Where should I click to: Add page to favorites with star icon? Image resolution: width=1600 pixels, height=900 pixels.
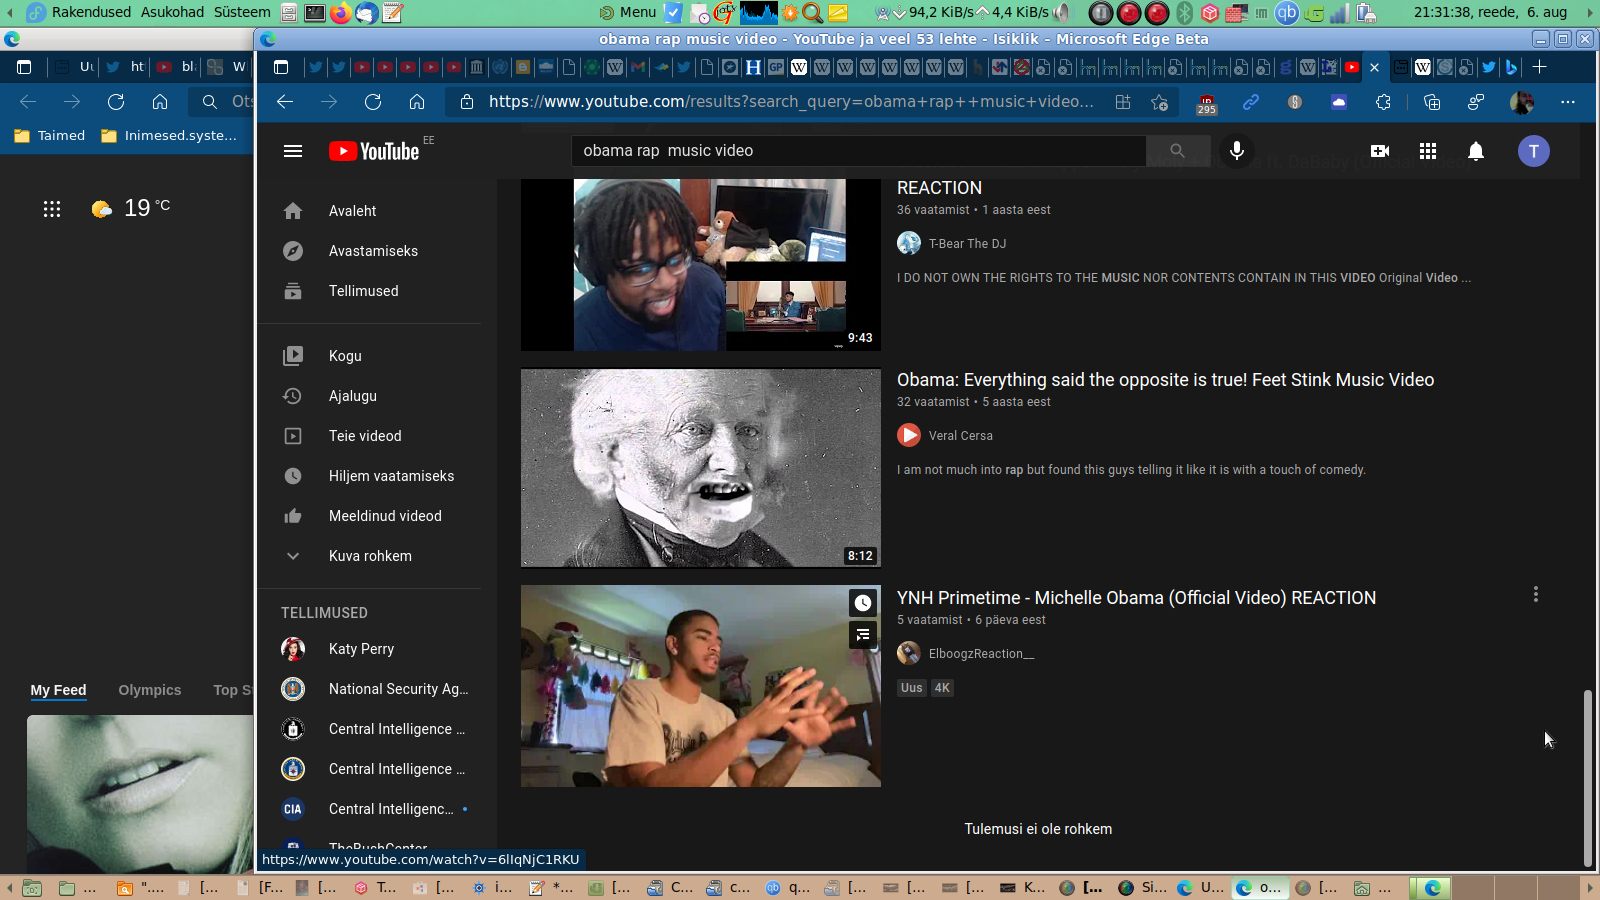1159,102
